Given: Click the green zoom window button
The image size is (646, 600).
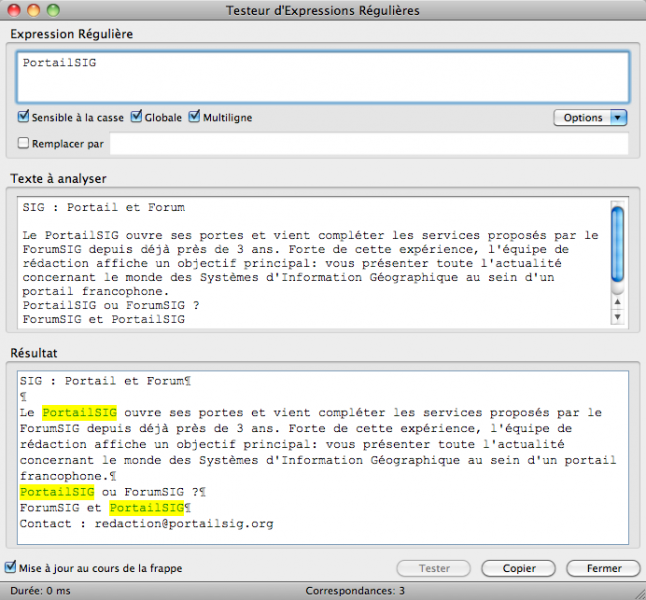Looking at the screenshot, I should pos(53,10).
